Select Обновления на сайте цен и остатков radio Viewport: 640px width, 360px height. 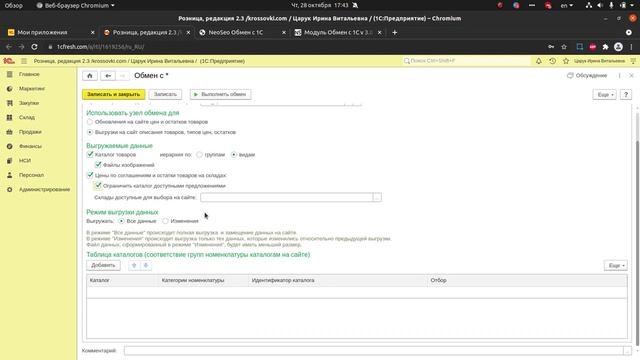[90, 122]
